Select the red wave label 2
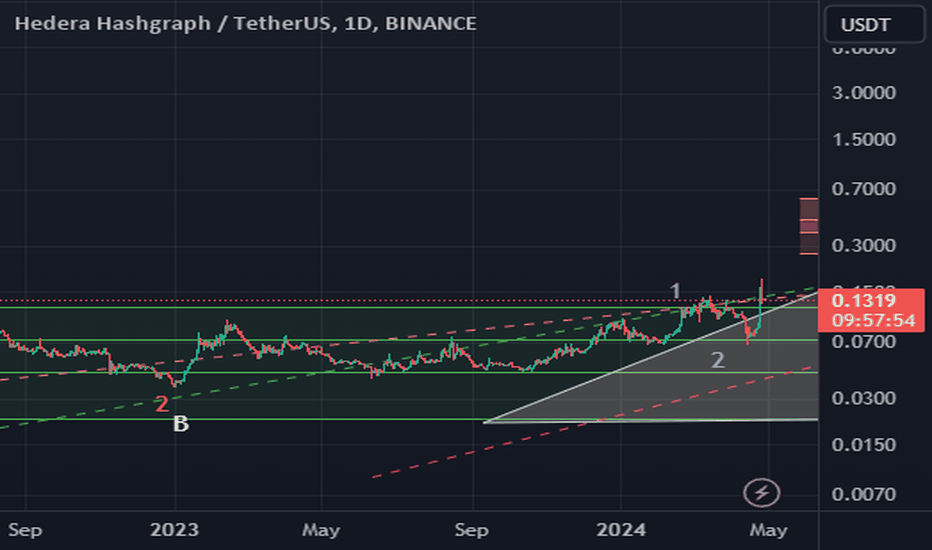 162,404
